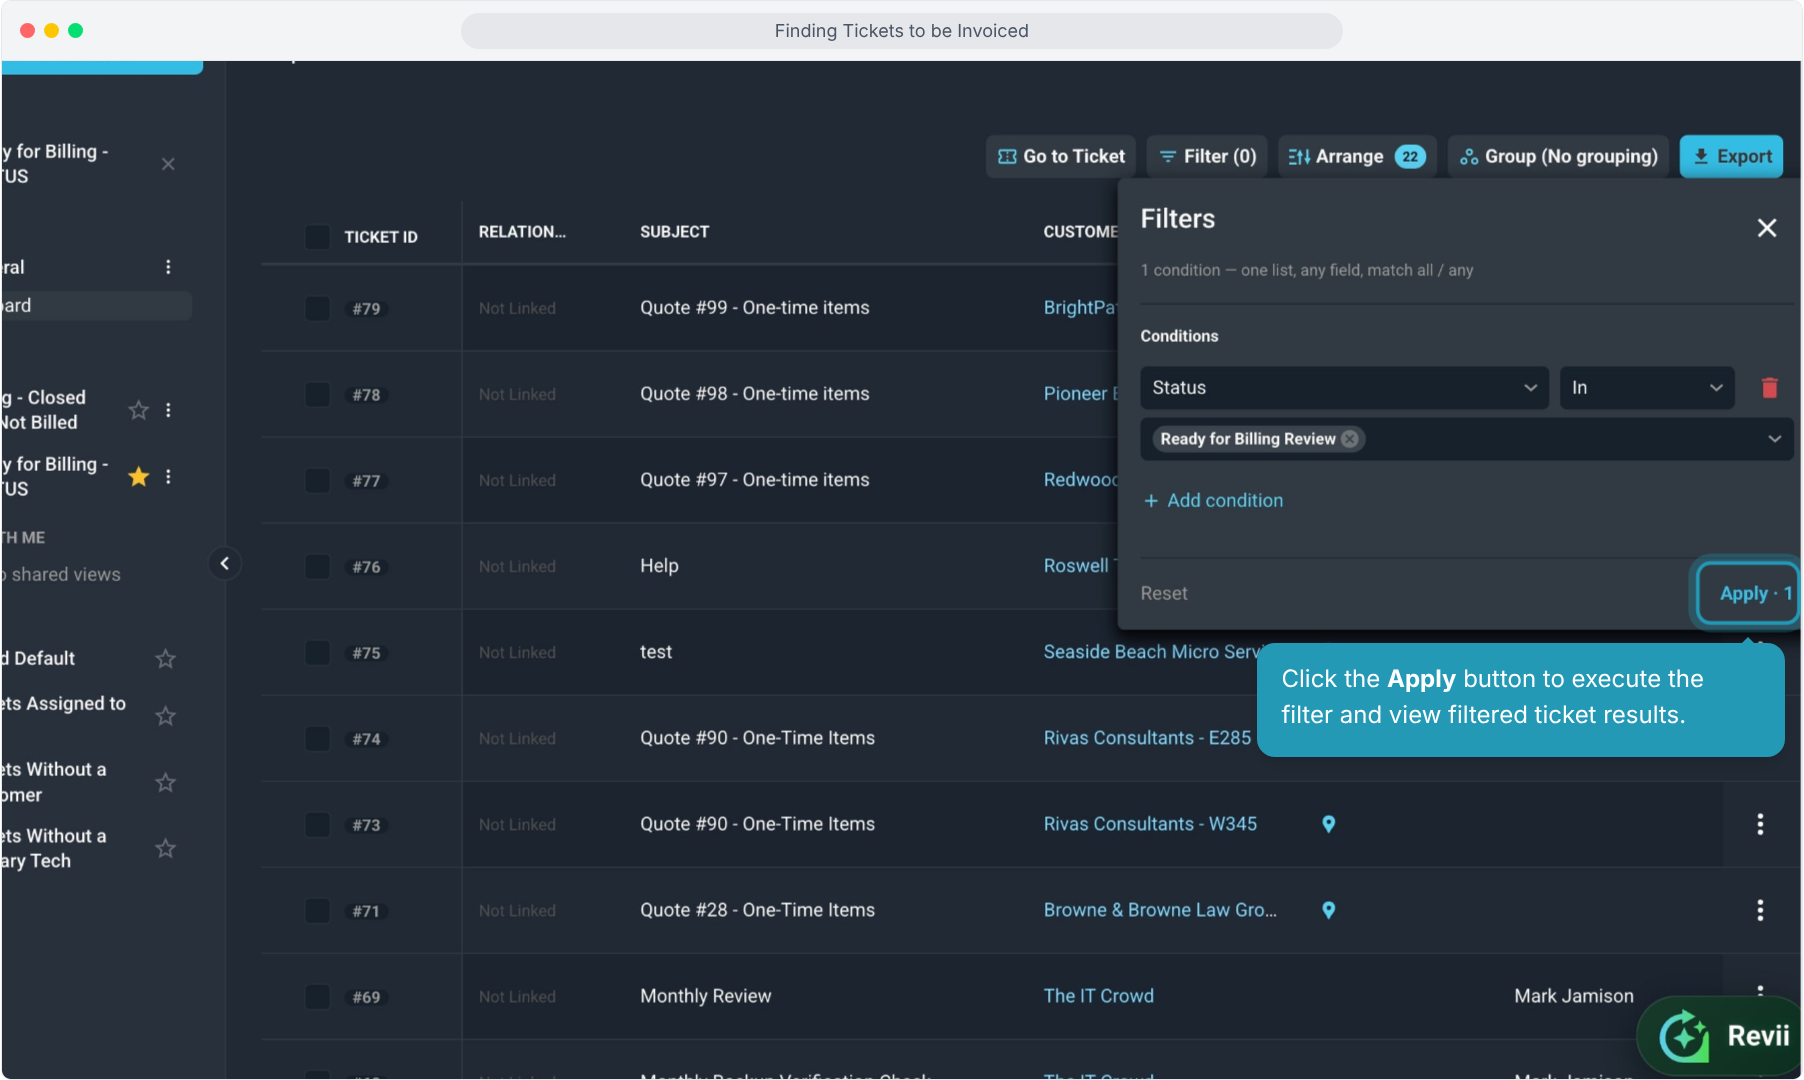
Task: Open customer link Seaside Beach Micro Services
Action: click(1153, 652)
